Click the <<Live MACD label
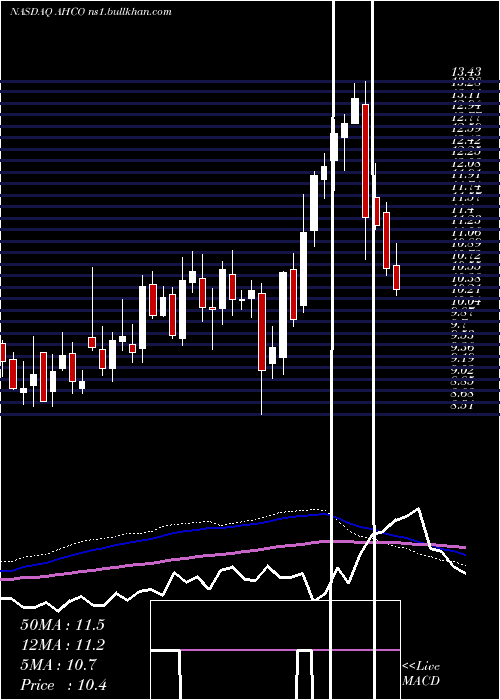Screen dimensions: 500x700 click(421, 673)
